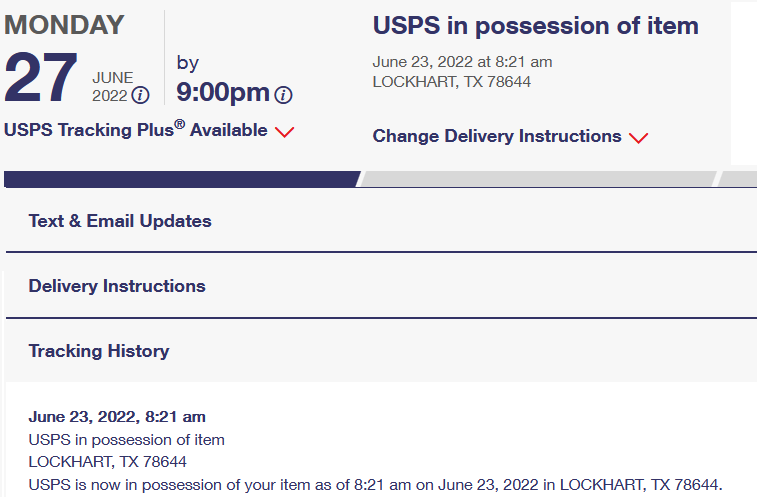This screenshot has width=757, height=497.
Task: Click the 'USPS is now in possession' sentence
Action: [374, 484]
